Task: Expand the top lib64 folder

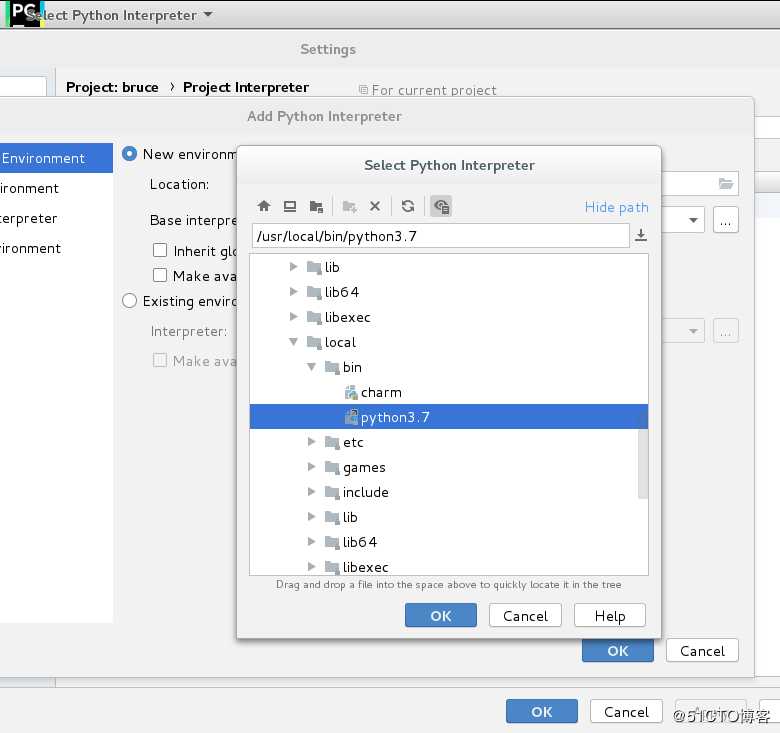Action: [293, 291]
